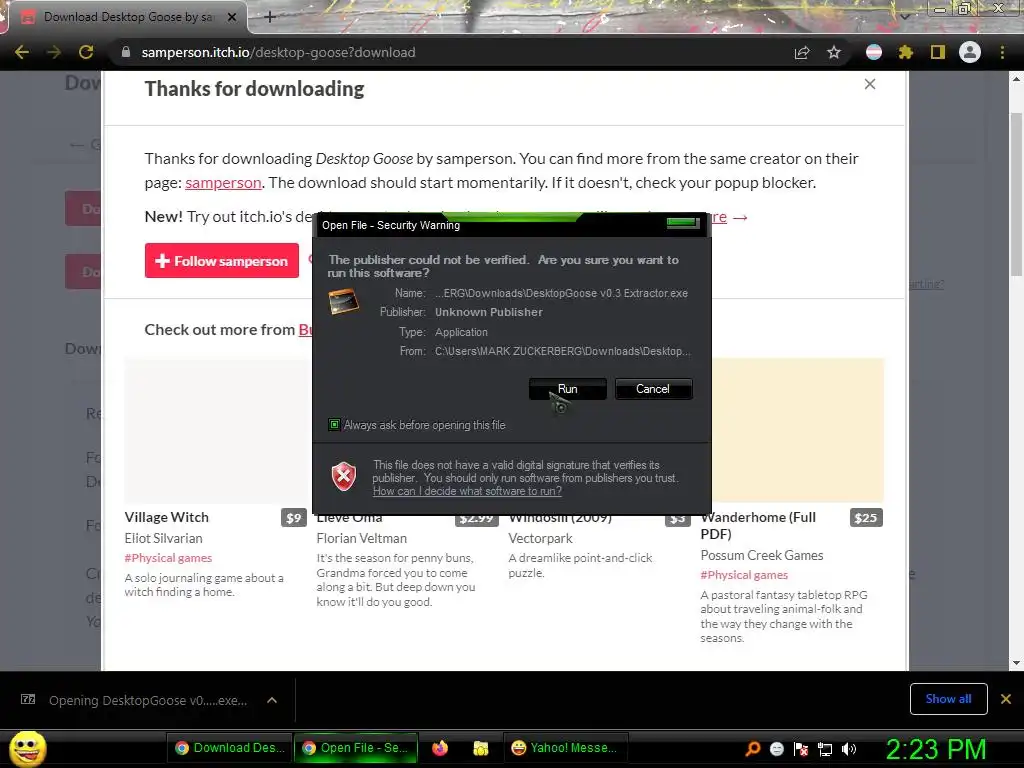The width and height of the screenshot is (1024, 768).
Task: Click the #Physical games tag under Wanderhome
Action: click(x=744, y=575)
